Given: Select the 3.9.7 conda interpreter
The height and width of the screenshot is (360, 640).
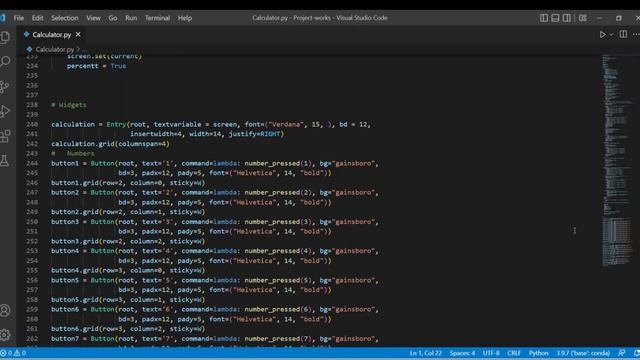Looking at the screenshot, I should (x=583, y=353).
